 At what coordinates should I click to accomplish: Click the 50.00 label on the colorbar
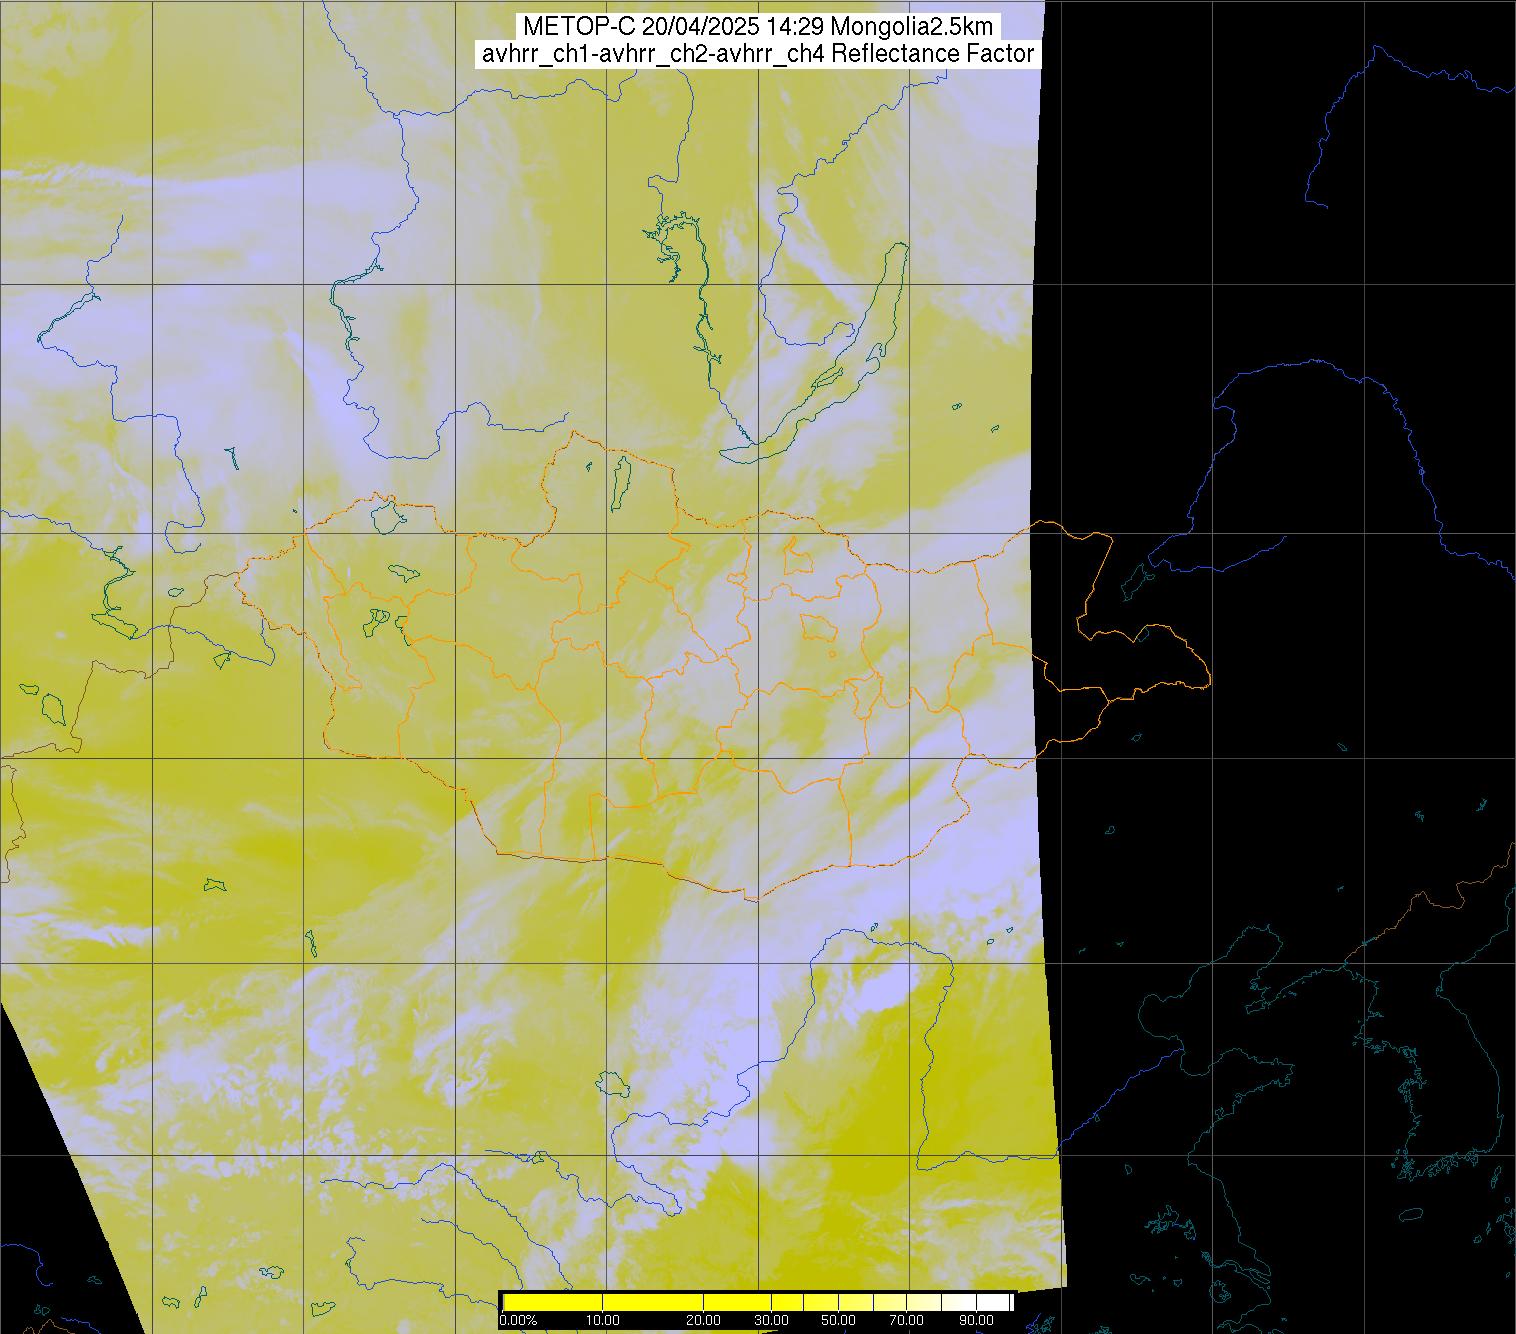(839, 1321)
